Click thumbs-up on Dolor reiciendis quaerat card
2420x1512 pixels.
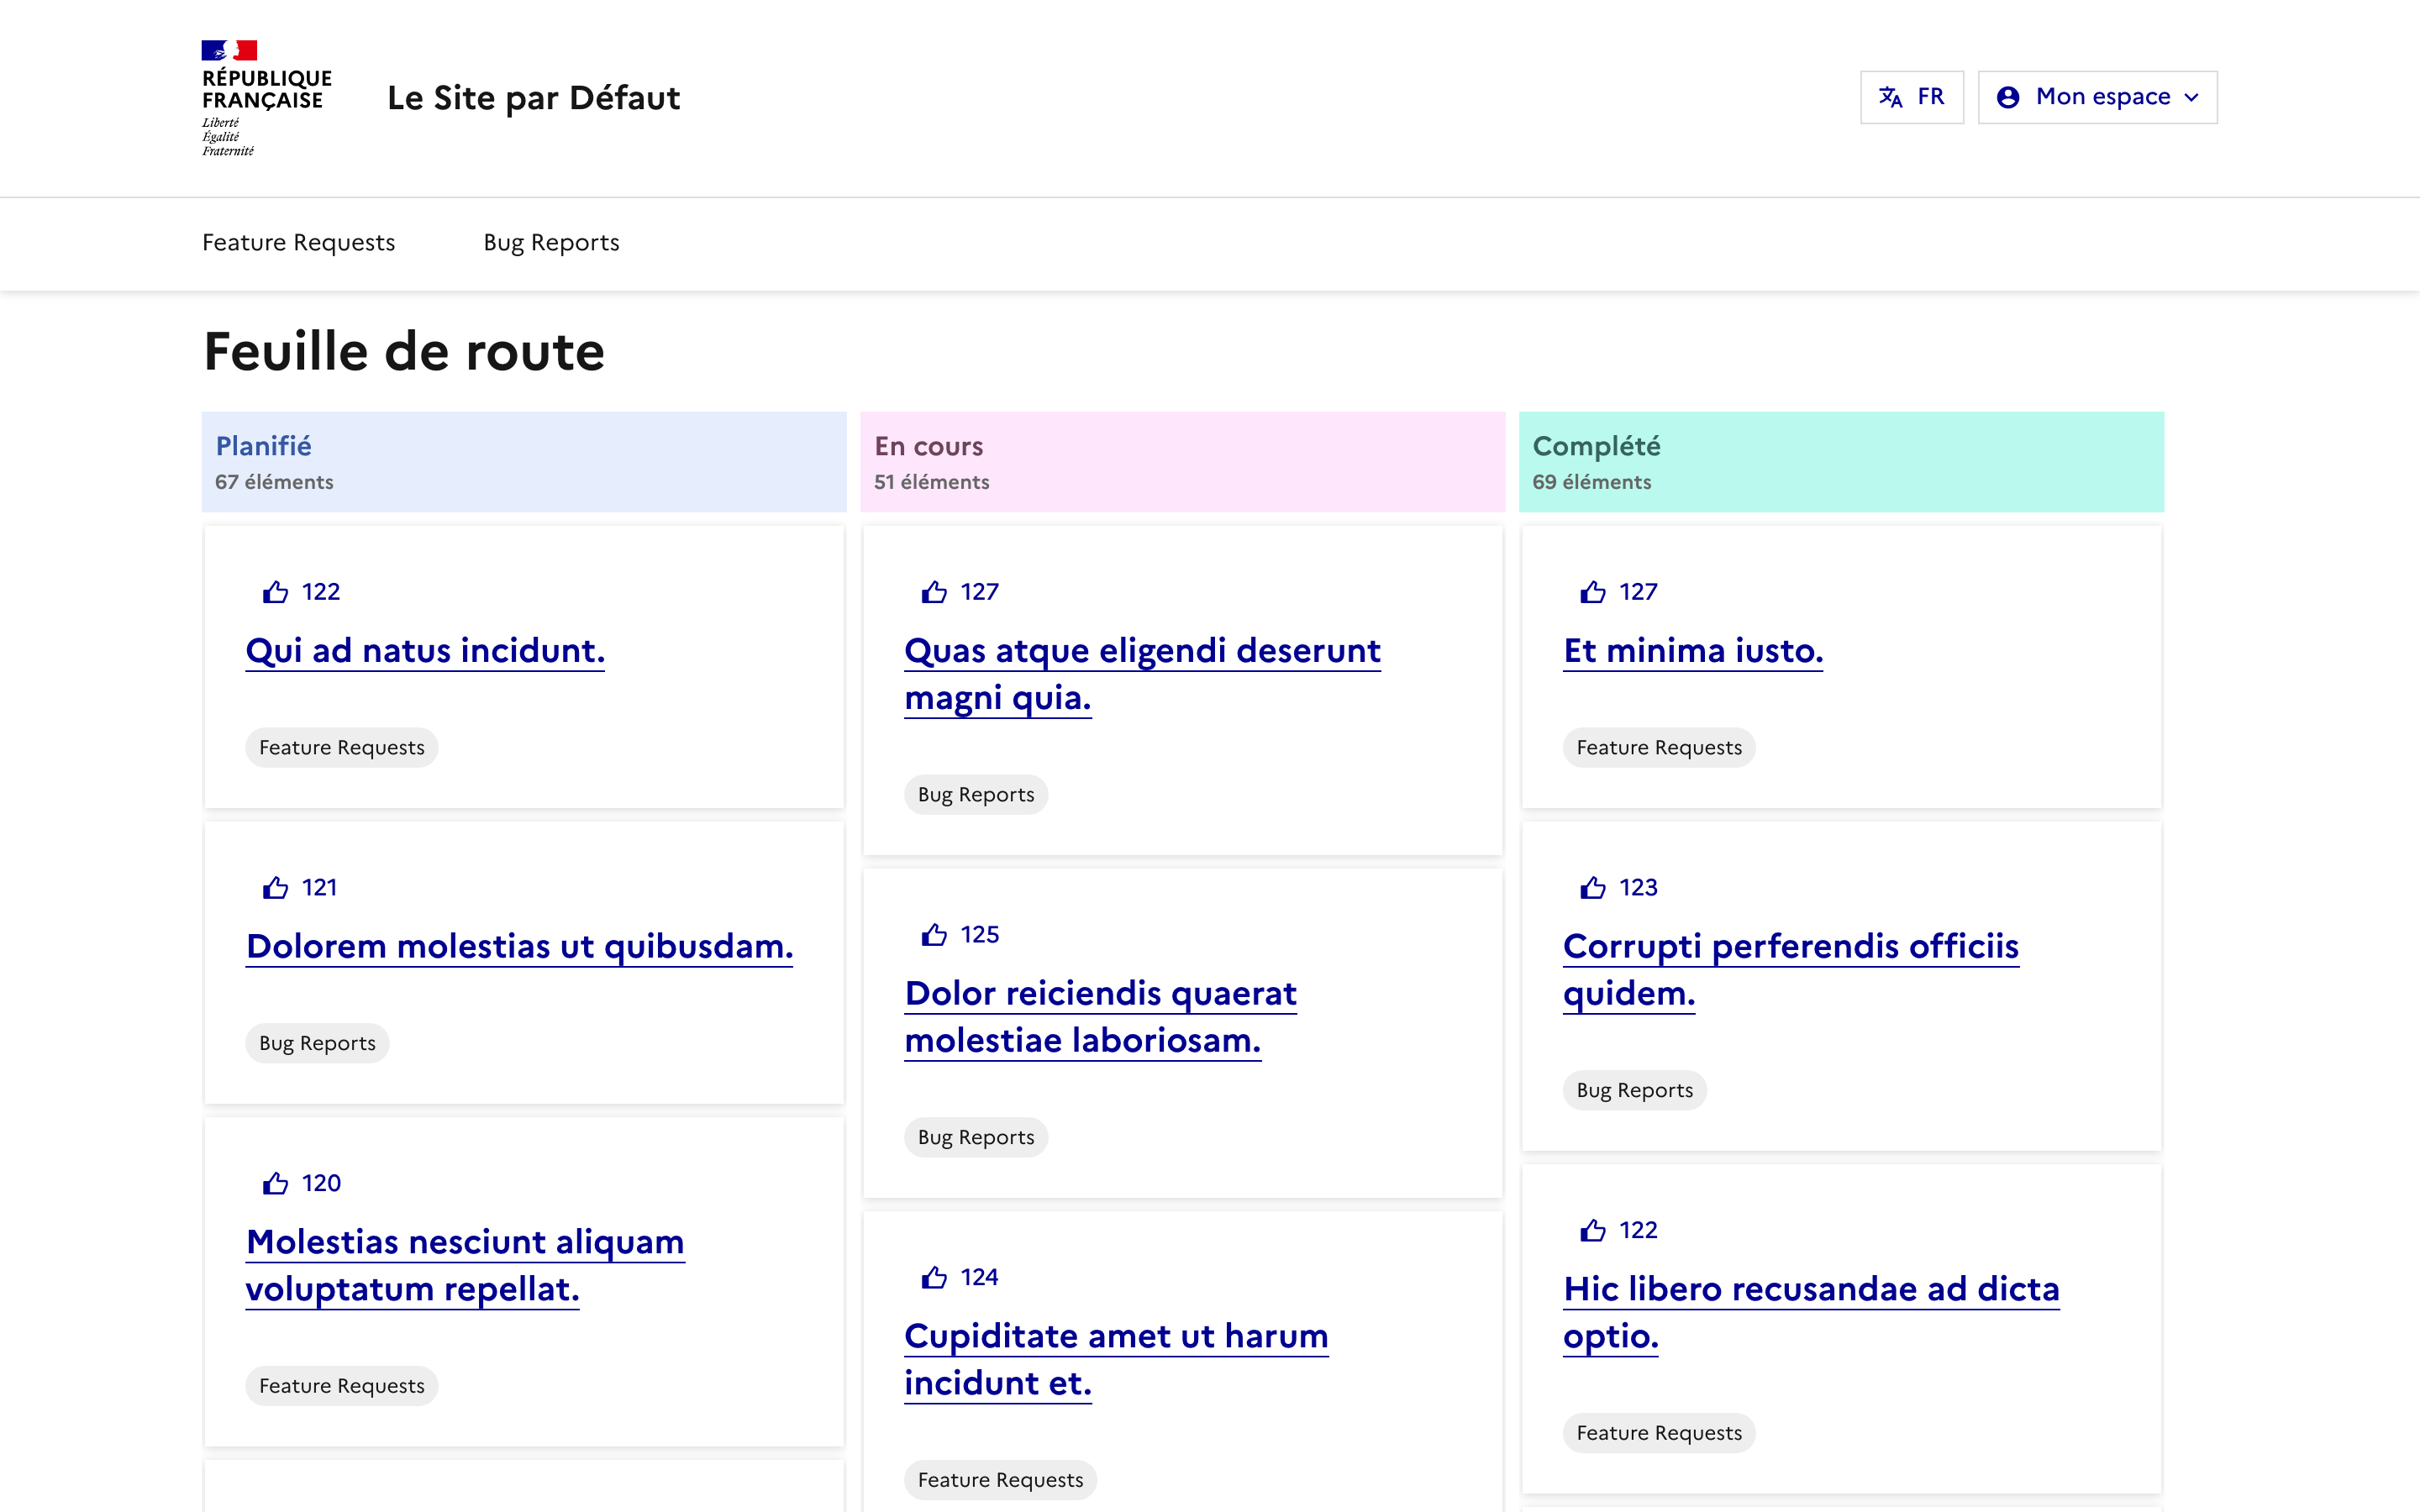click(x=934, y=935)
